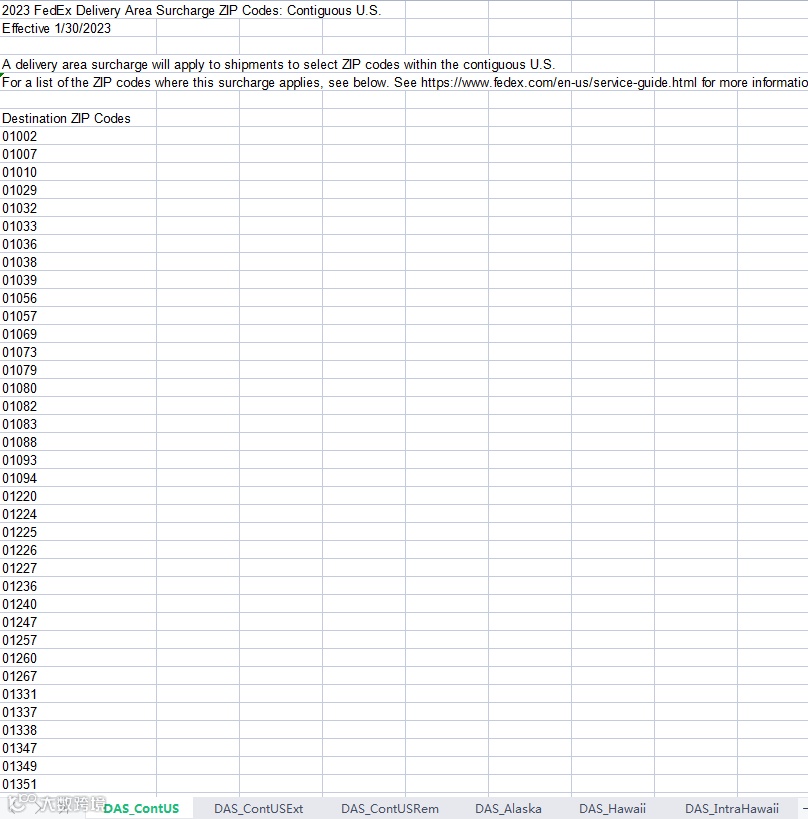
Task: Select ZIP code cell 01007
Action: tap(78, 154)
